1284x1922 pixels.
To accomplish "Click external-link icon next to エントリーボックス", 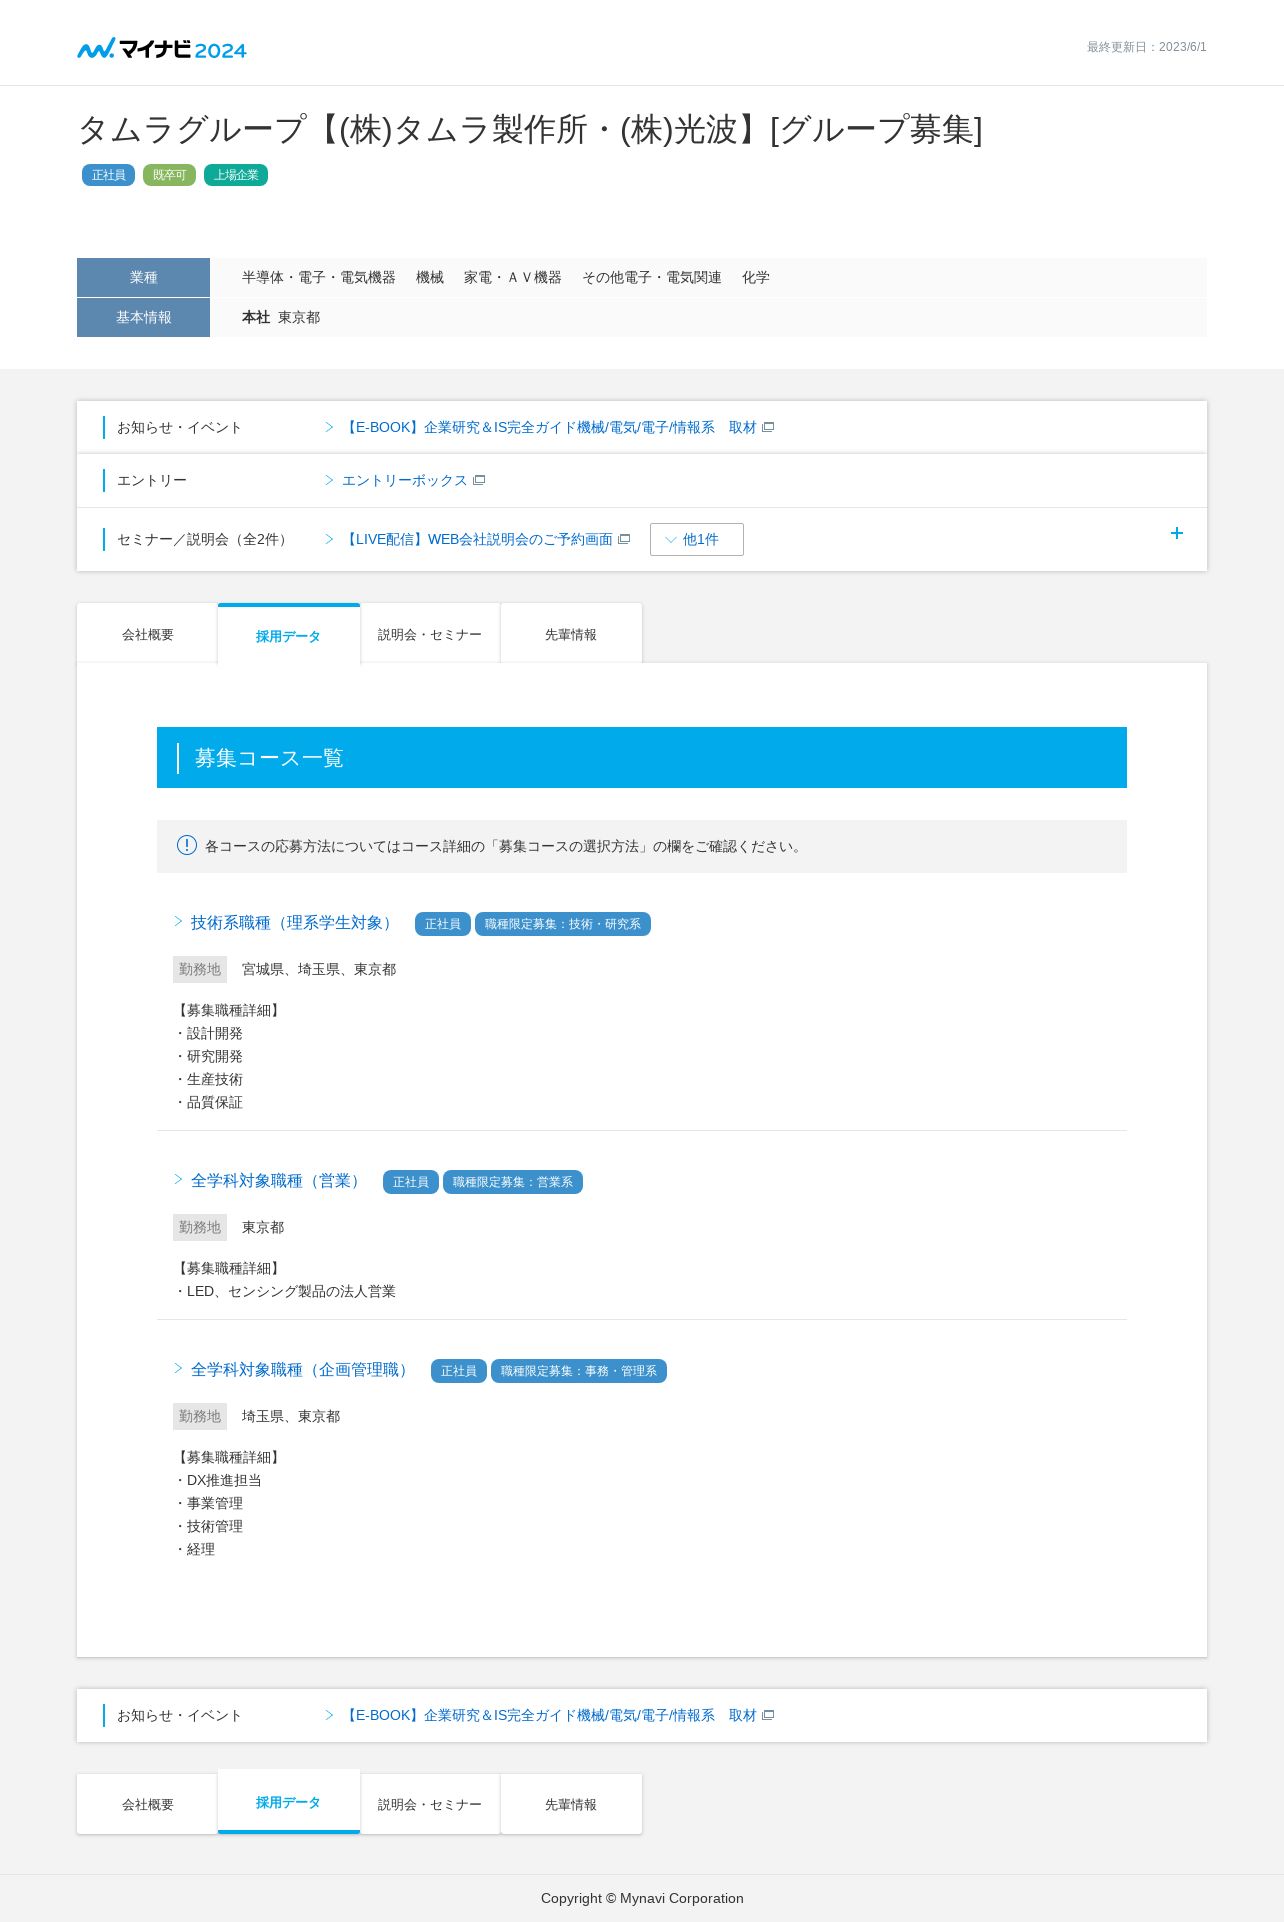I will point(479,480).
